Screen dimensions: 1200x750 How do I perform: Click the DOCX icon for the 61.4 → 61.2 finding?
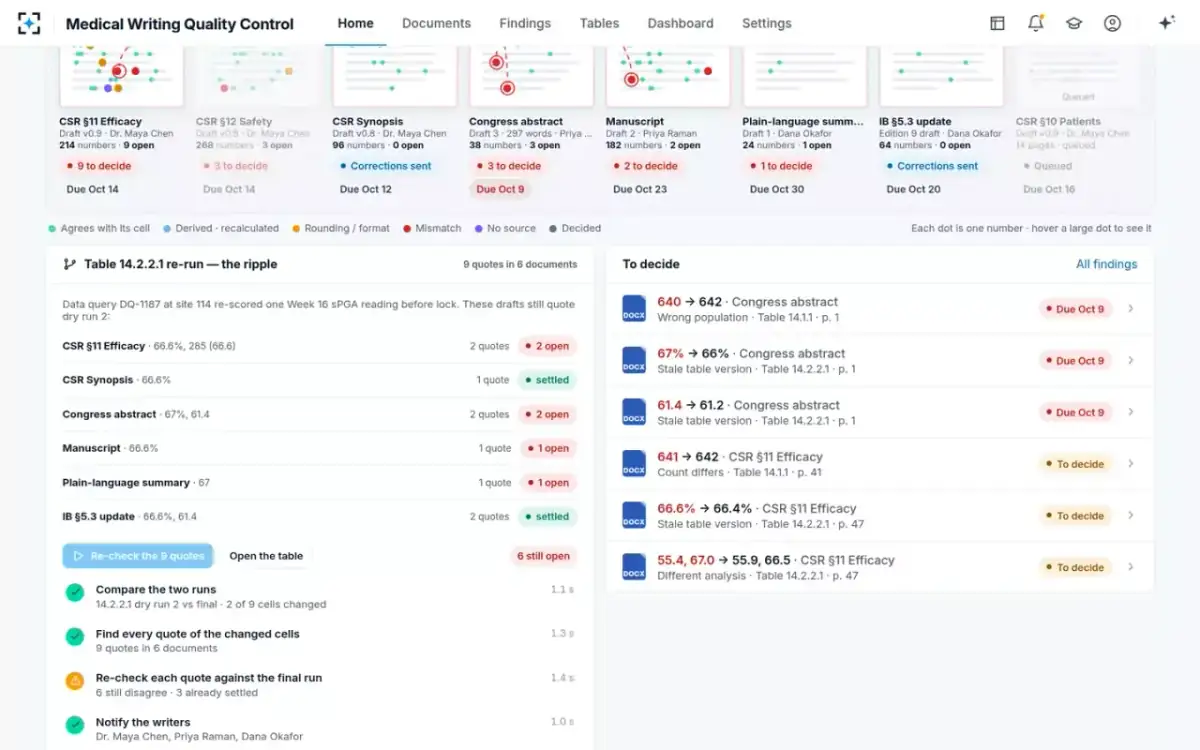(634, 412)
